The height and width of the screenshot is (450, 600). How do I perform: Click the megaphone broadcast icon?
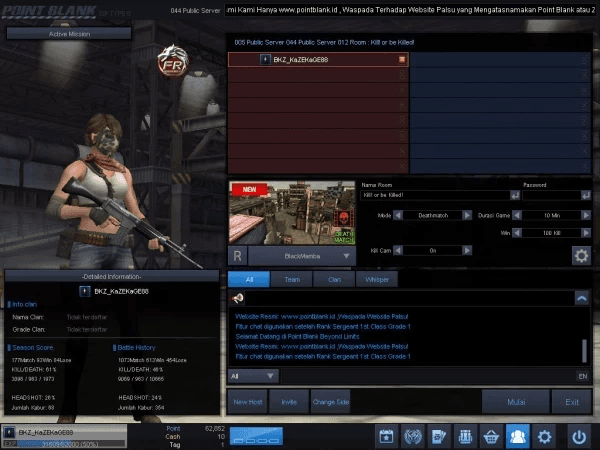pyautogui.click(x=237, y=298)
